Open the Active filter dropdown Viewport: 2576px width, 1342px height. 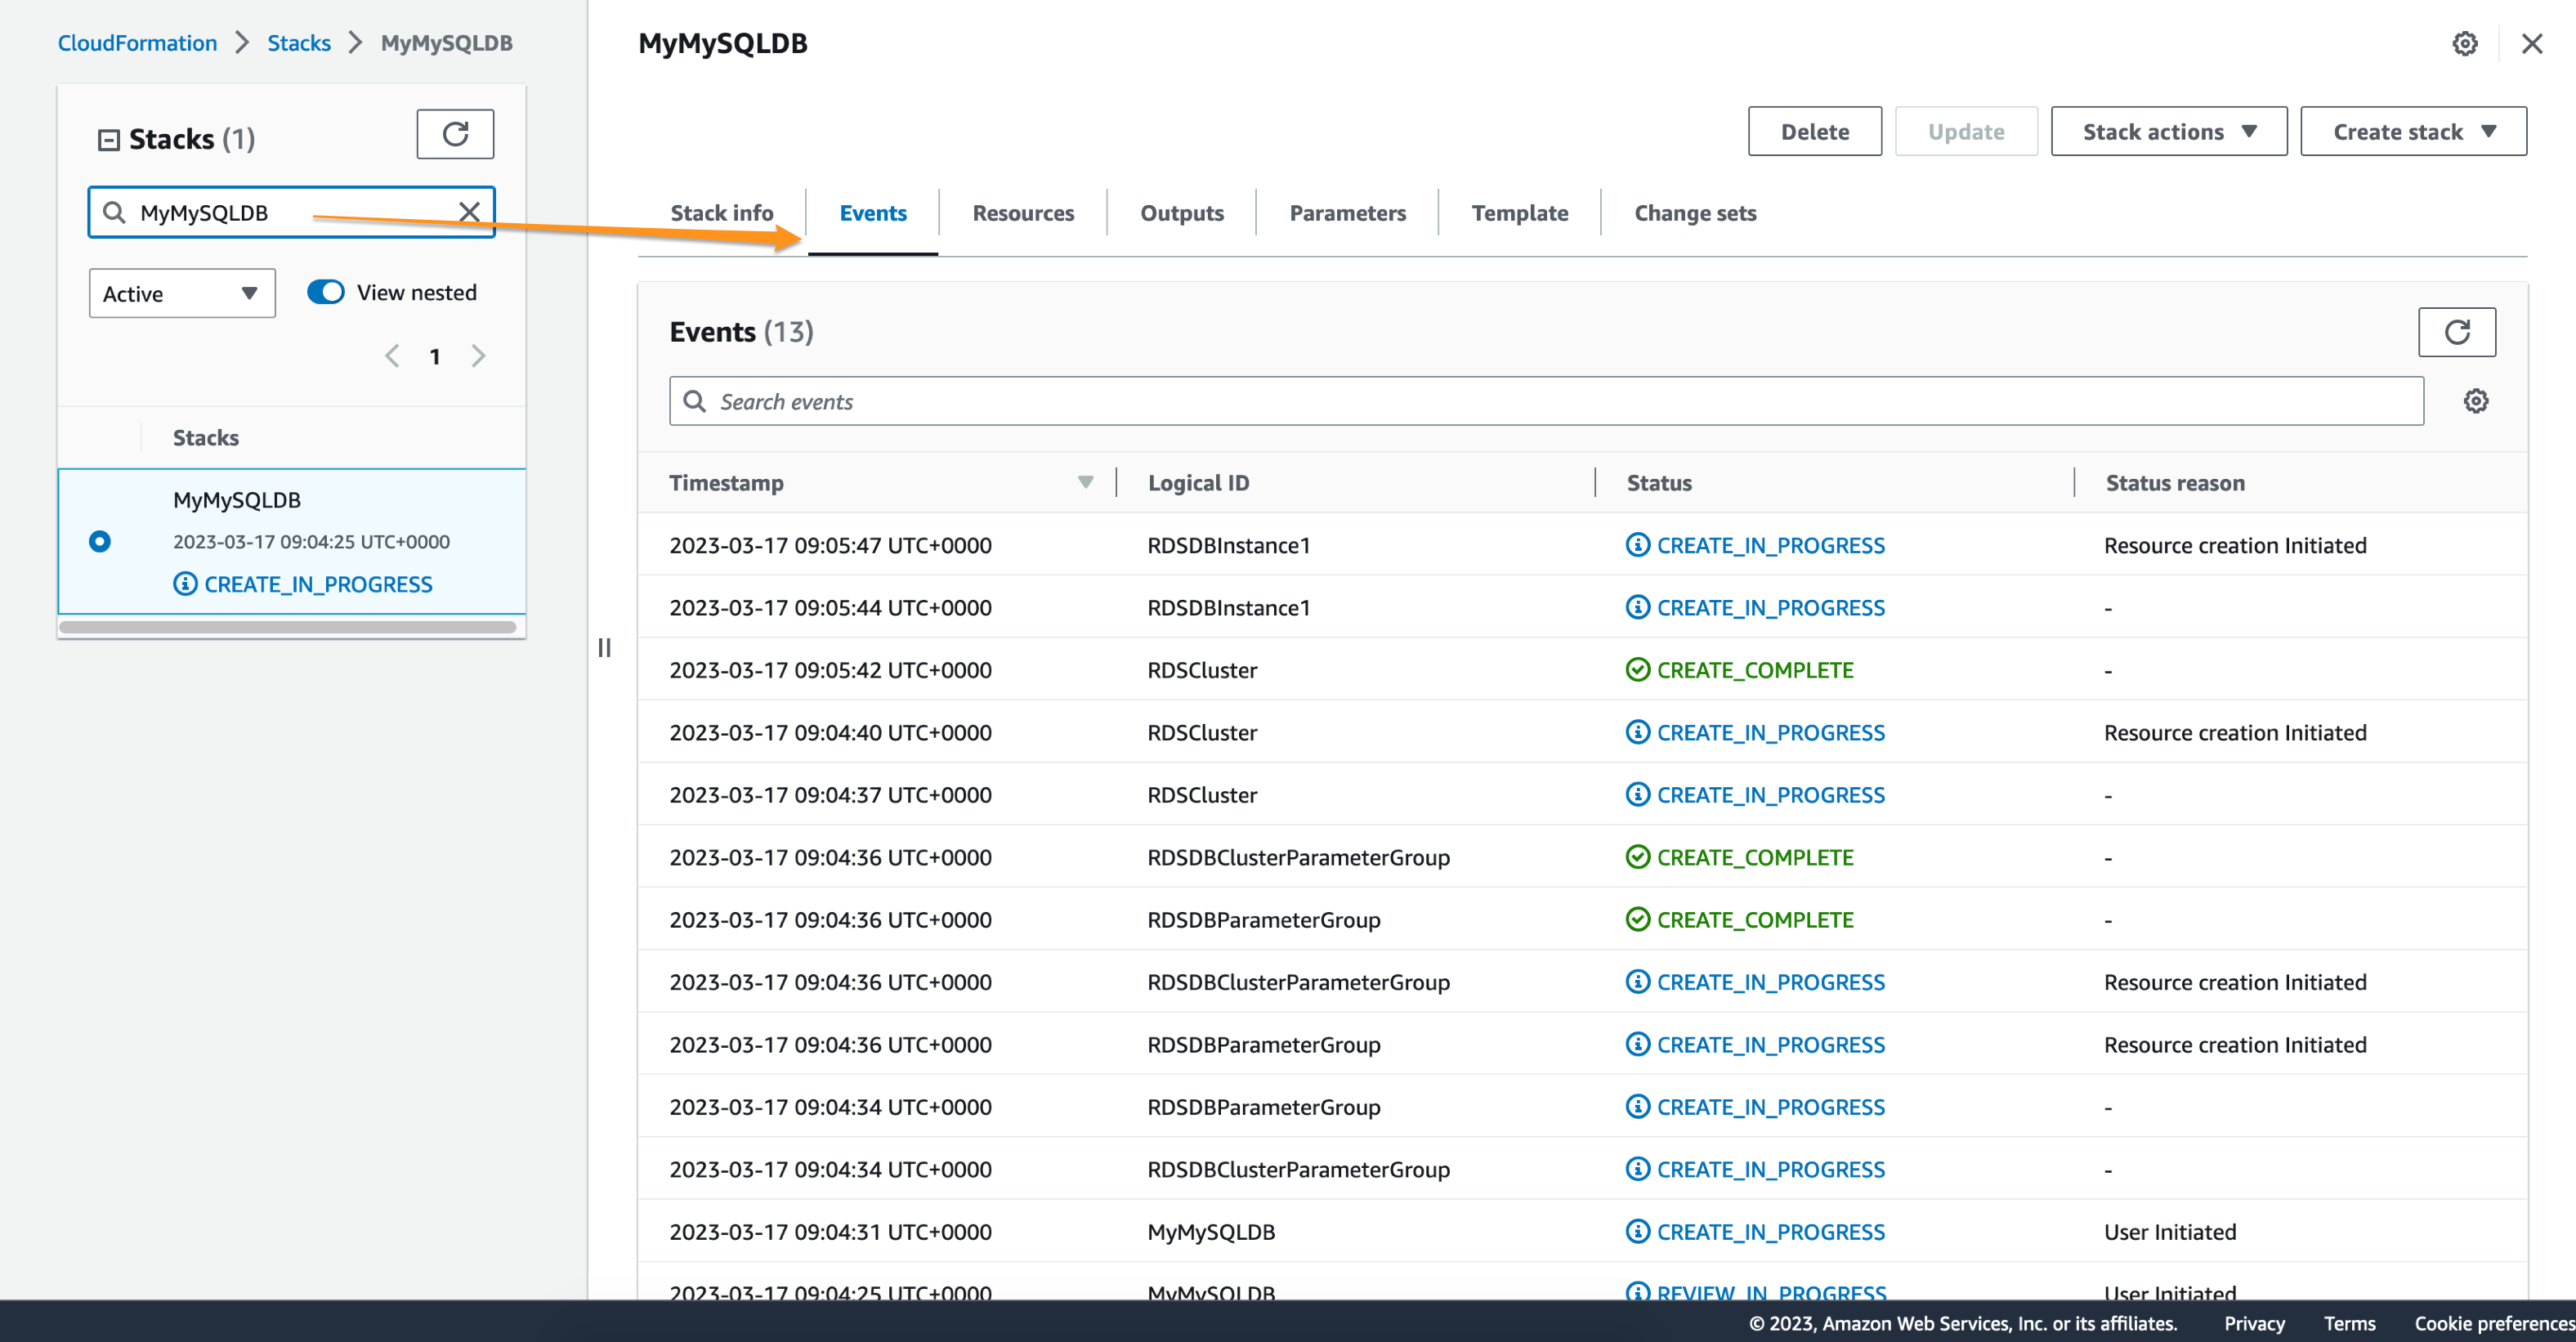coord(182,293)
